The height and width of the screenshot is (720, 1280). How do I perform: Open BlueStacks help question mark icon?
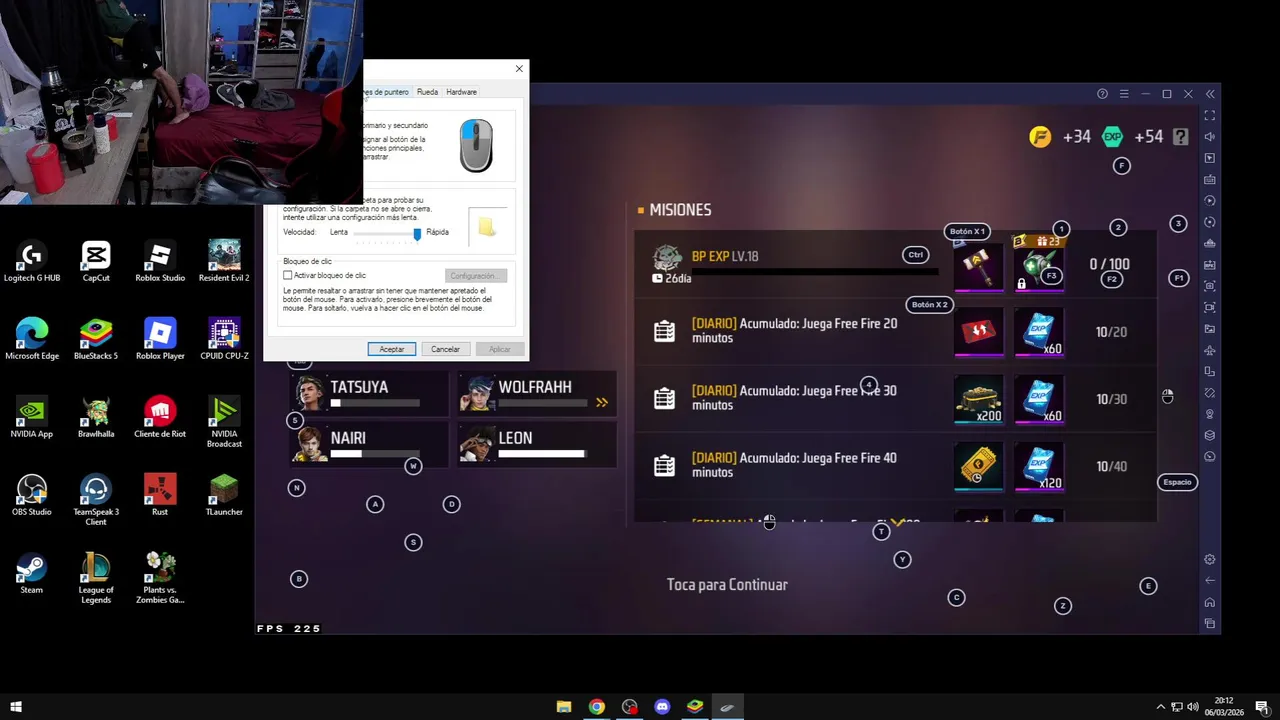pyautogui.click(x=1102, y=94)
